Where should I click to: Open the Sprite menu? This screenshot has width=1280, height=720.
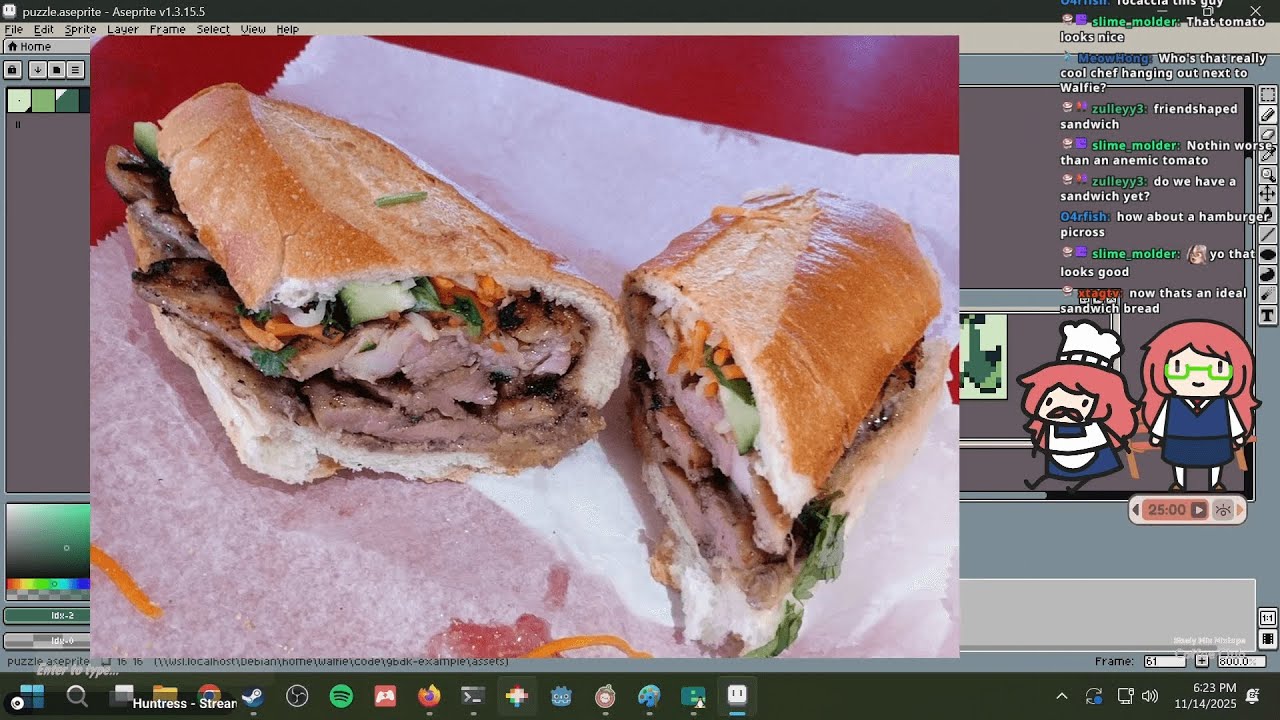click(x=80, y=29)
